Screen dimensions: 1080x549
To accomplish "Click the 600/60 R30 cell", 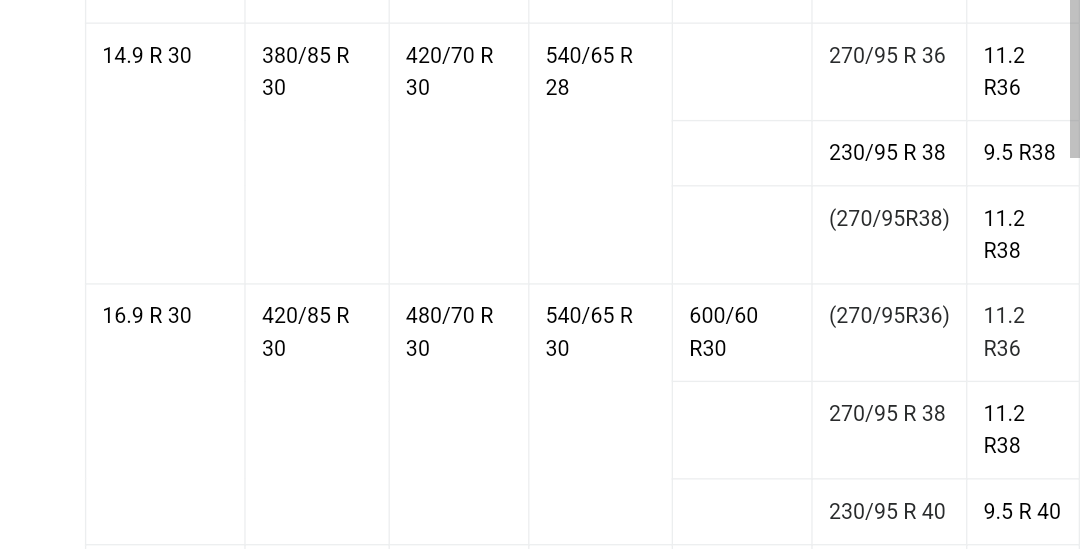I will click(723, 332).
